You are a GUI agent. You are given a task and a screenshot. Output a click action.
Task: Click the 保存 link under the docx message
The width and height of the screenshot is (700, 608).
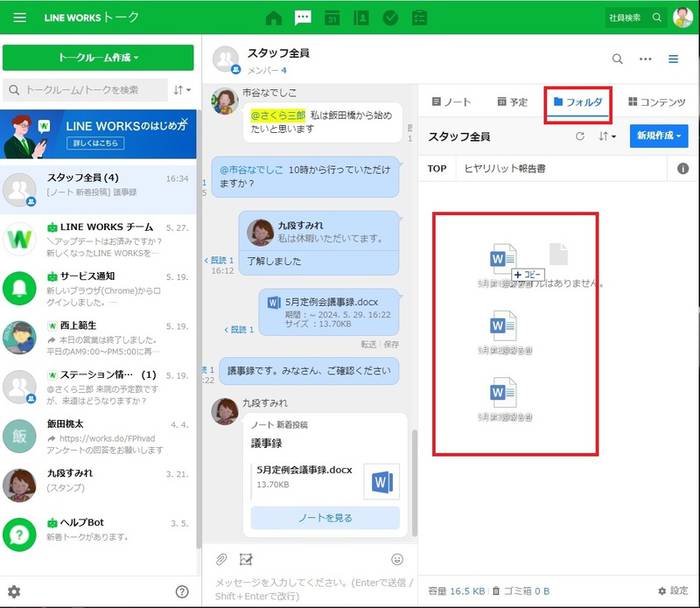coord(391,344)
